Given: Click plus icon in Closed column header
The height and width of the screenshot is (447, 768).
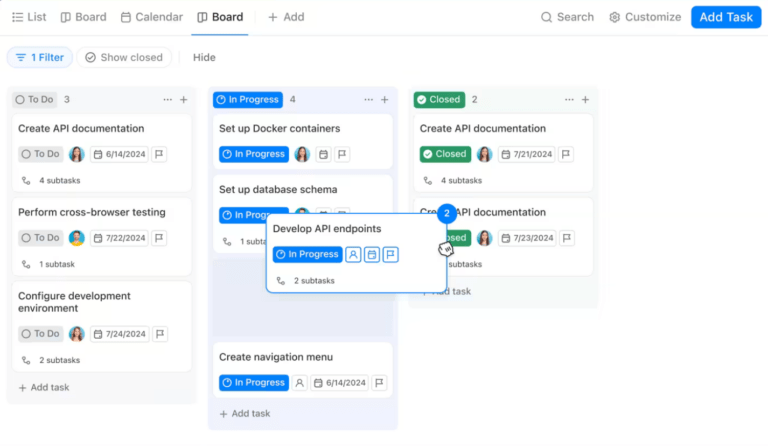Looking at the screenshot, I should pos(585,100).
